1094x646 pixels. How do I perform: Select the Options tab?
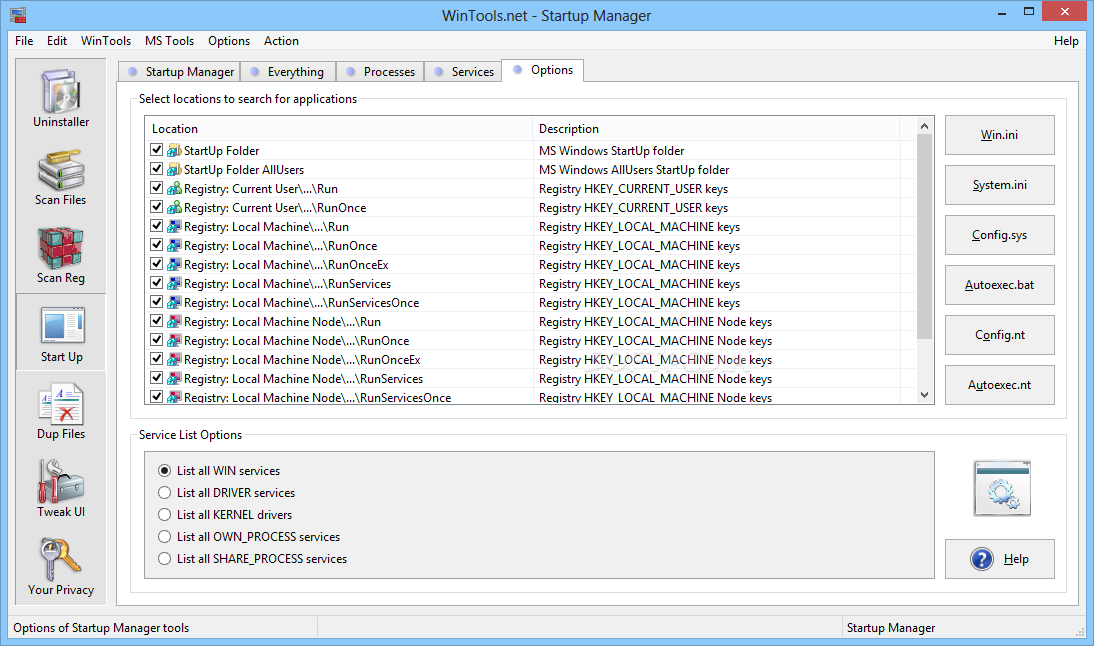[x=543, y=70]
